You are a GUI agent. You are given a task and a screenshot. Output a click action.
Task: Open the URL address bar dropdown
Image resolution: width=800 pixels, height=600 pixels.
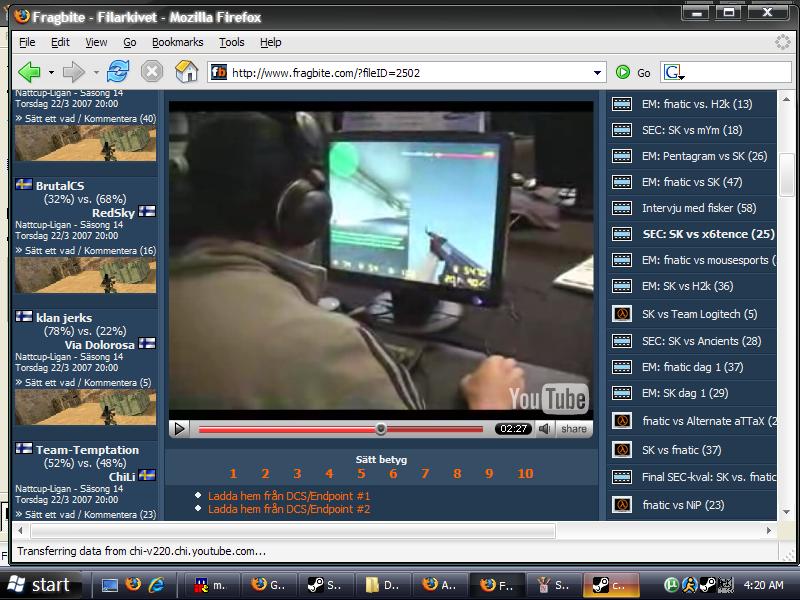pos(597,72)
